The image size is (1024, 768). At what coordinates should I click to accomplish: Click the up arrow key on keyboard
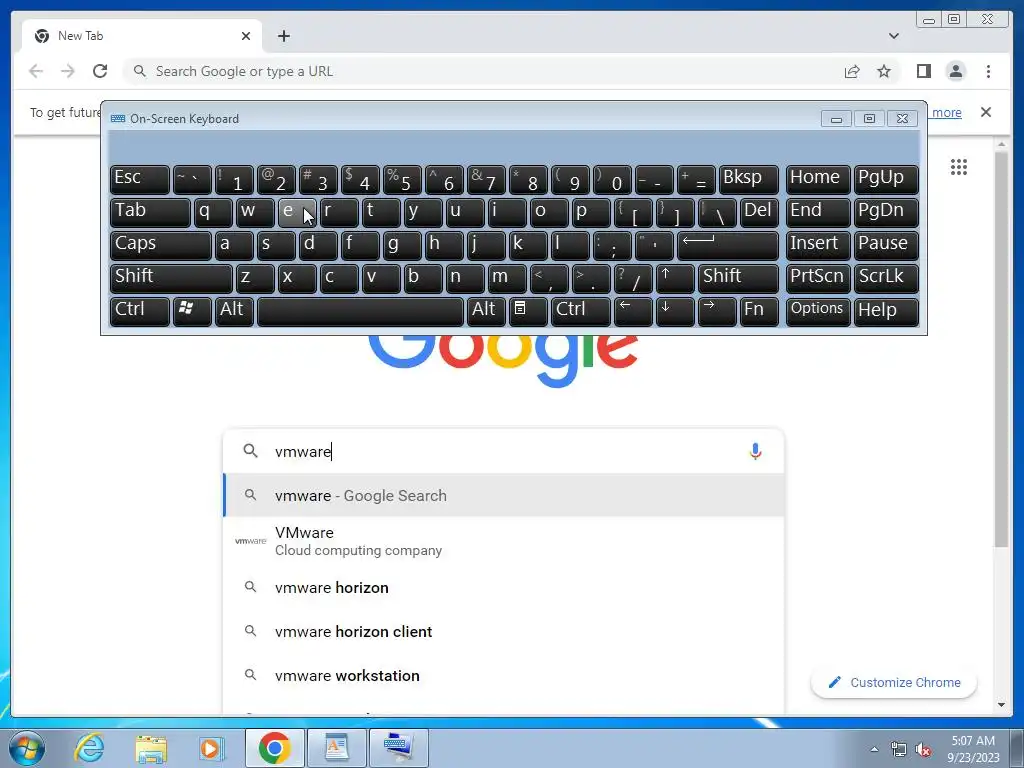point(675,278)
